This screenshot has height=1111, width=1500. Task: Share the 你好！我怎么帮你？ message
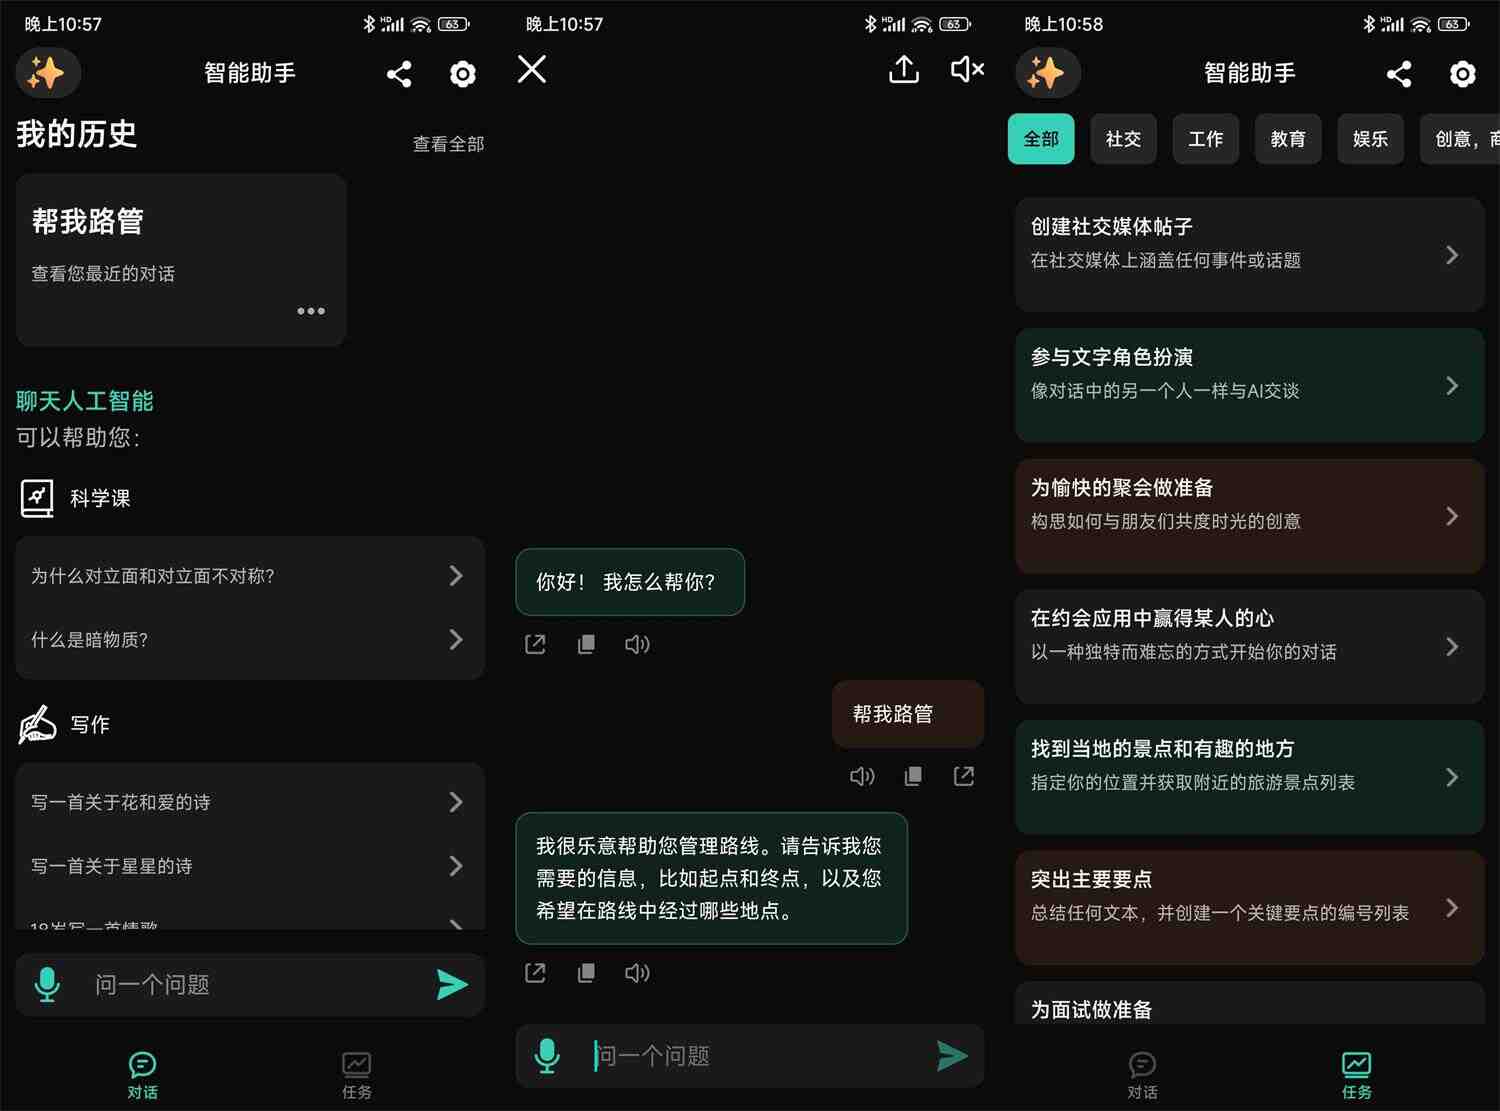[x=536, y=644]
